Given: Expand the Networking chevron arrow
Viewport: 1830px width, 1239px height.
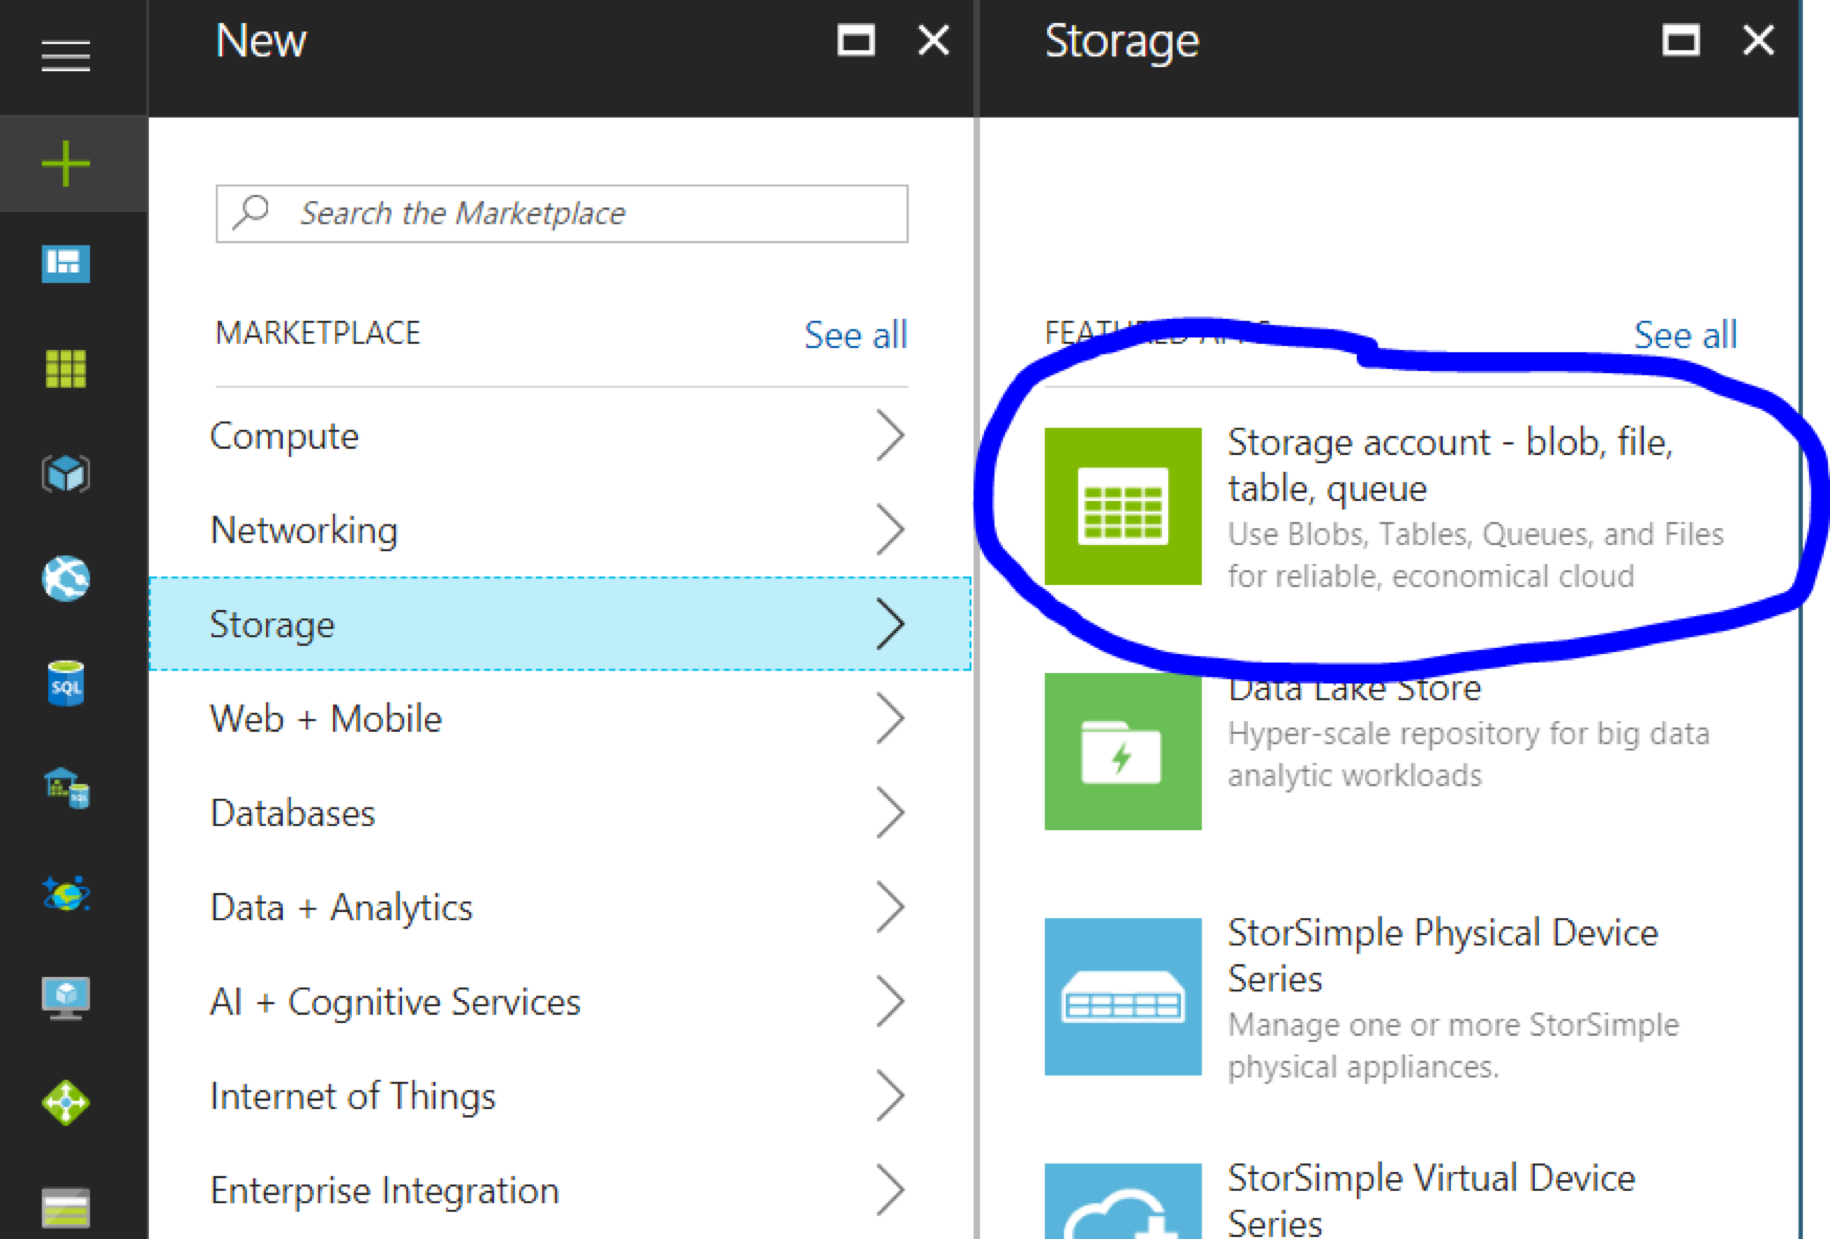Looking at the screenshot, I should coord(890,530).
